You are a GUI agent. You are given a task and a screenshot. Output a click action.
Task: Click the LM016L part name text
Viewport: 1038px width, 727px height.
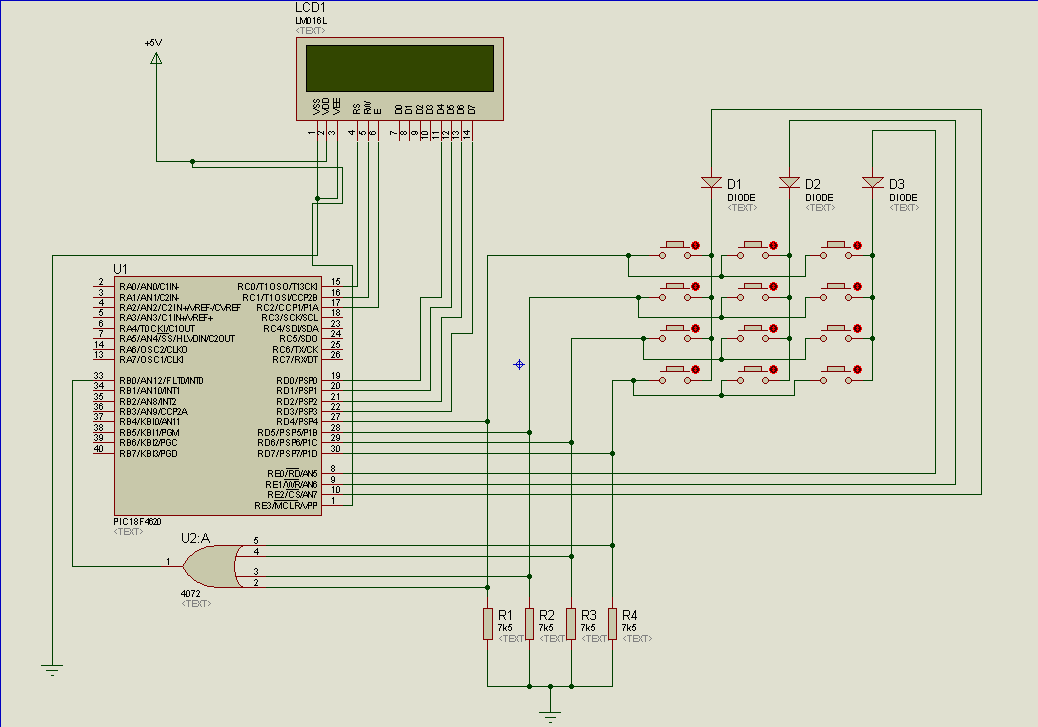pyautogui.click(x=311, y=21)
